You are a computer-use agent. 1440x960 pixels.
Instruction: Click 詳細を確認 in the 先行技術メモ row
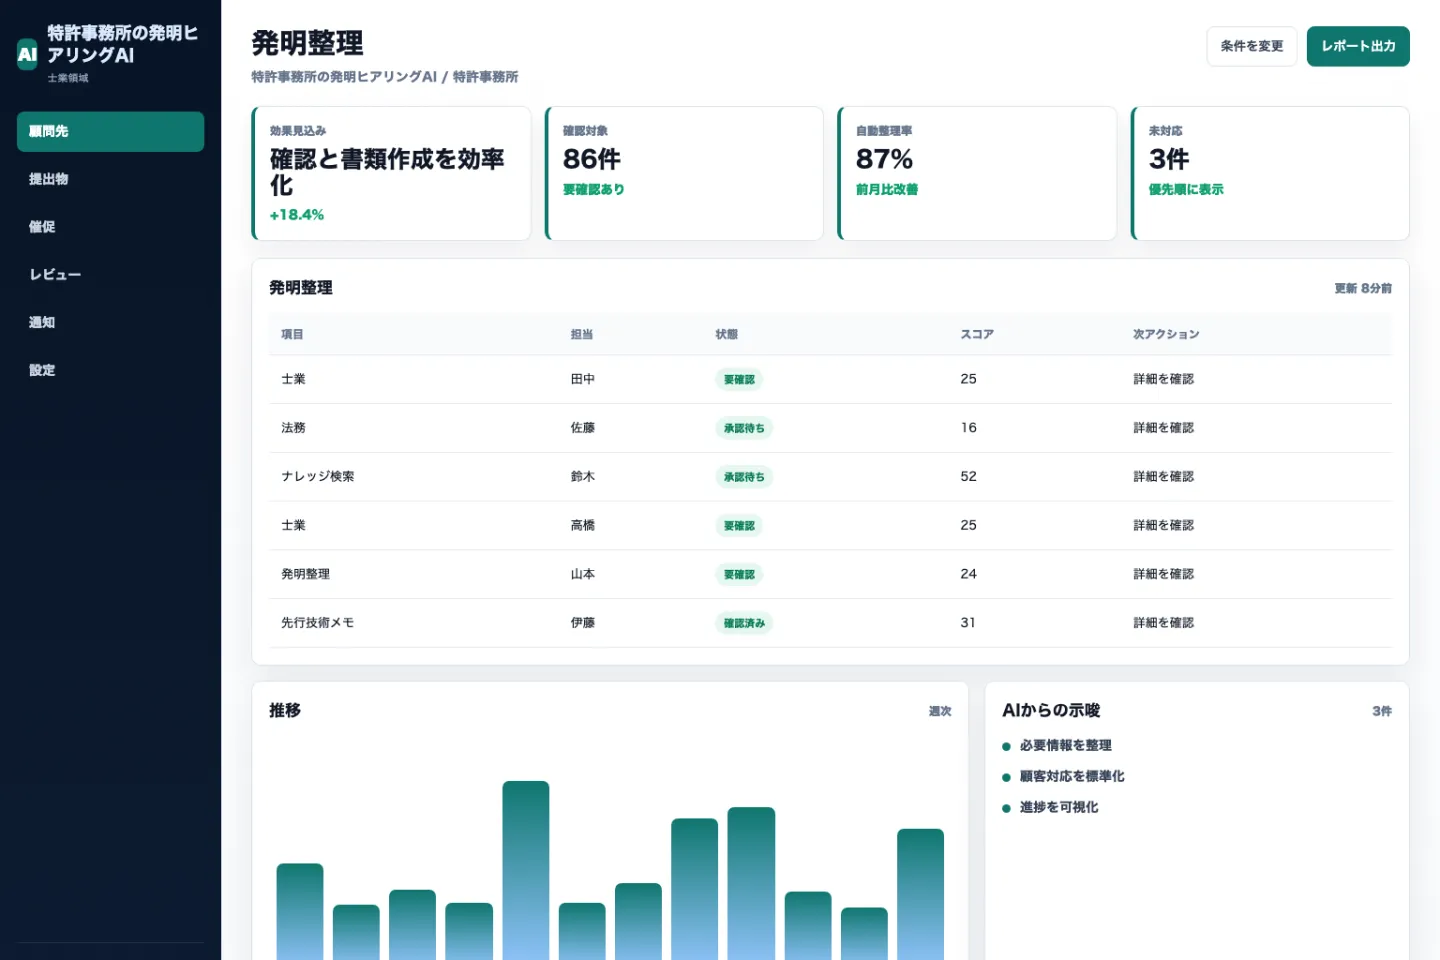(1163, 623)
